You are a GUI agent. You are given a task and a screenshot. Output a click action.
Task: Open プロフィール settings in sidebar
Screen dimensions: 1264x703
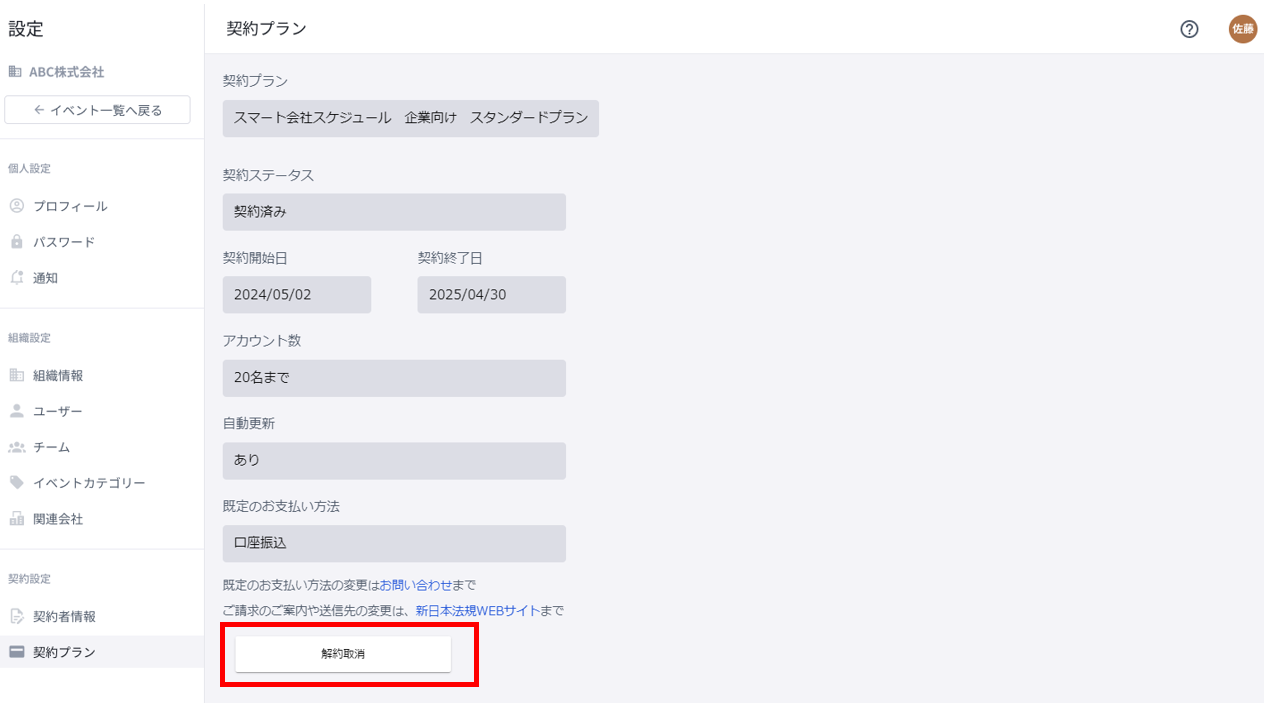pyautogui.click(x=102, y=206)
